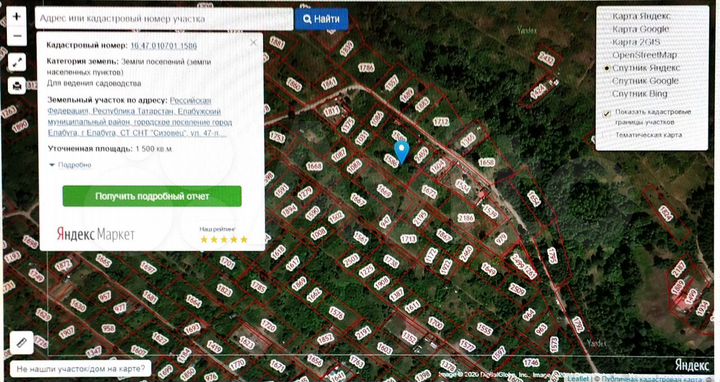Image resolution: width=720 pixels, height=382 pixels.
Task: Toggle Показать кадастровые границы участков checkbox
Action: click(607, 113)
